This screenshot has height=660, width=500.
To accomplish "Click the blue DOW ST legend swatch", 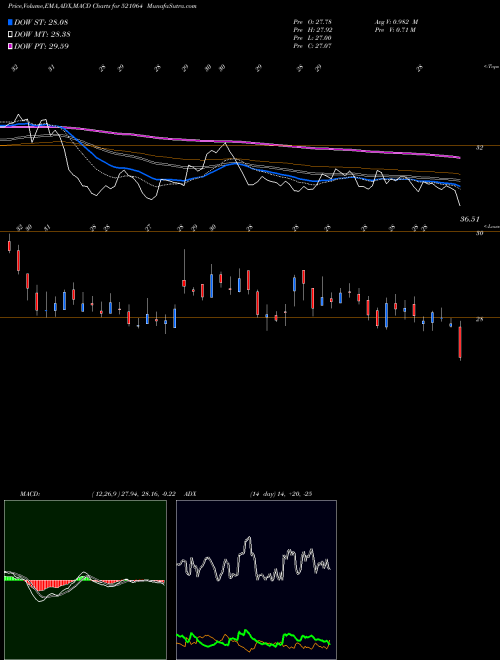I will click(10, 22).
